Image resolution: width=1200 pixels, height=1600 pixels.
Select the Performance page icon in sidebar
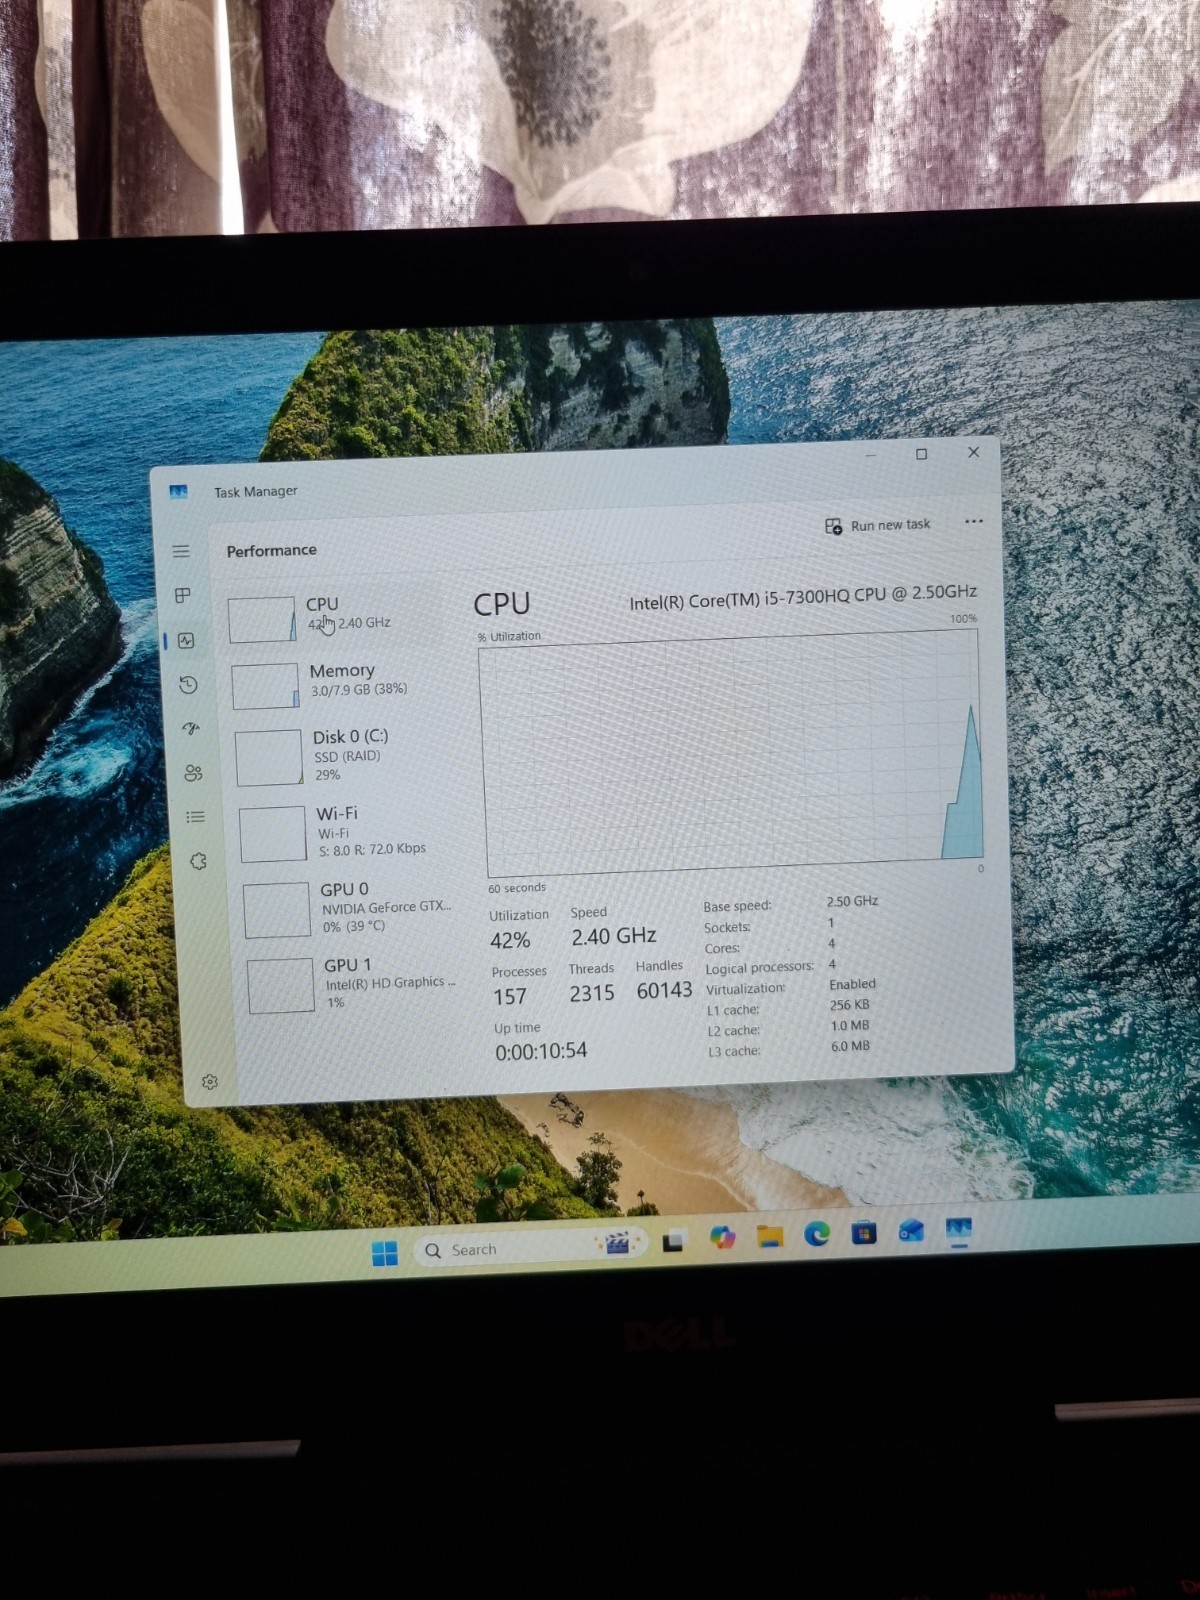click(186, 641)
